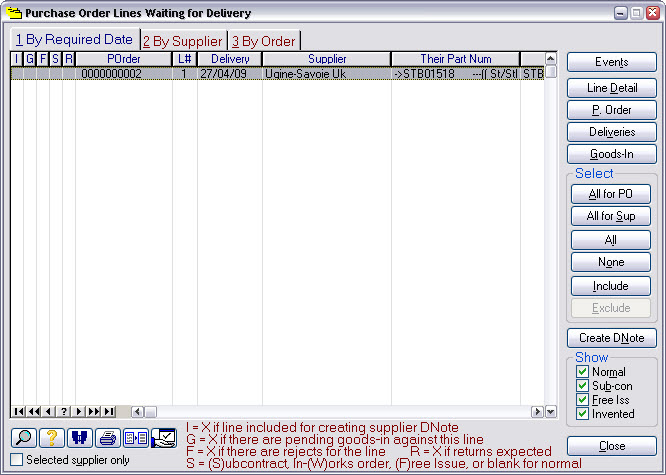Click the Create DNote button
Image resolution: width=666 pixels, height=475 pixels.
coord(612,338)
